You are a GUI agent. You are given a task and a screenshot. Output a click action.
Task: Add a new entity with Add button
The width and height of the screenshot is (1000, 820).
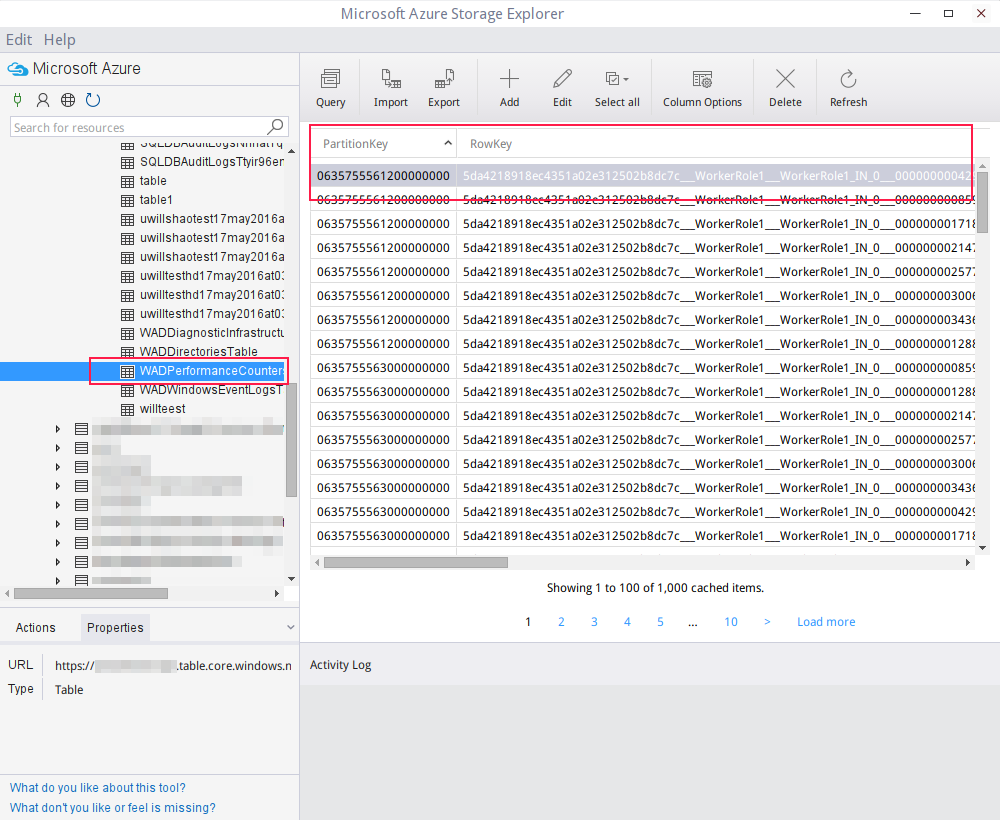coord(509,87)
